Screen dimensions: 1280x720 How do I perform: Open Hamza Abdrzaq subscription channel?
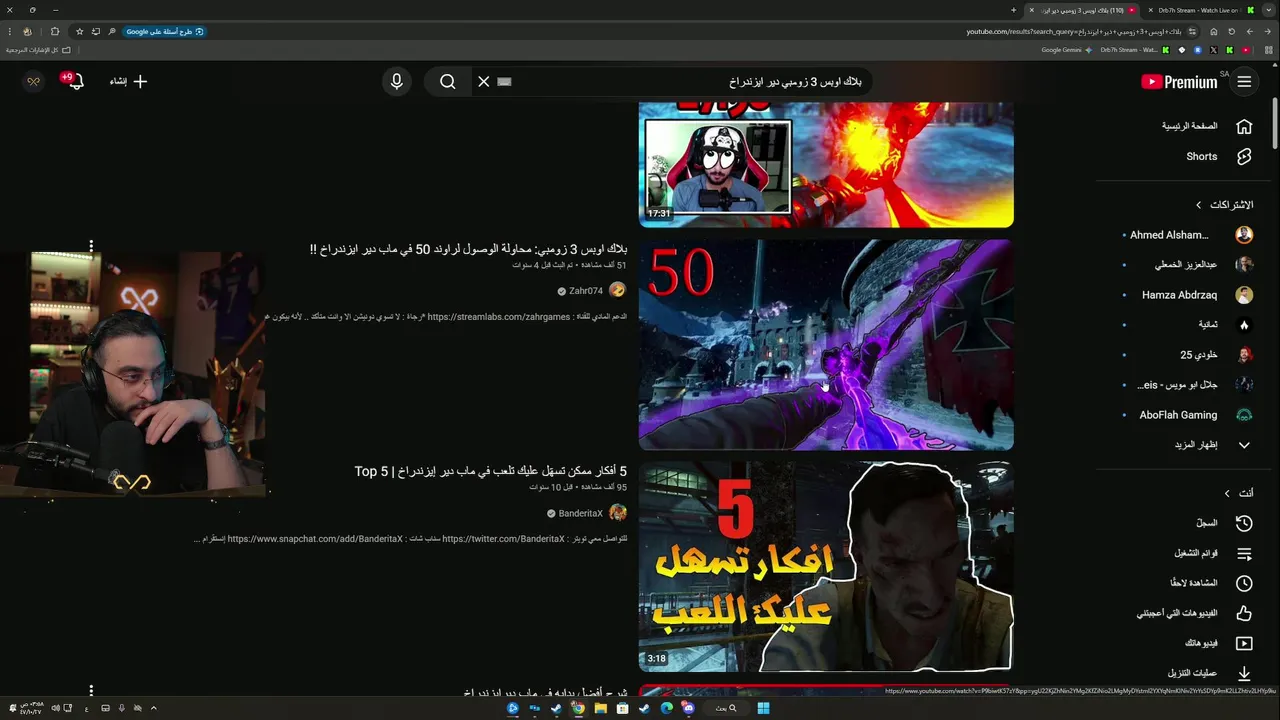pos(1189,295)
